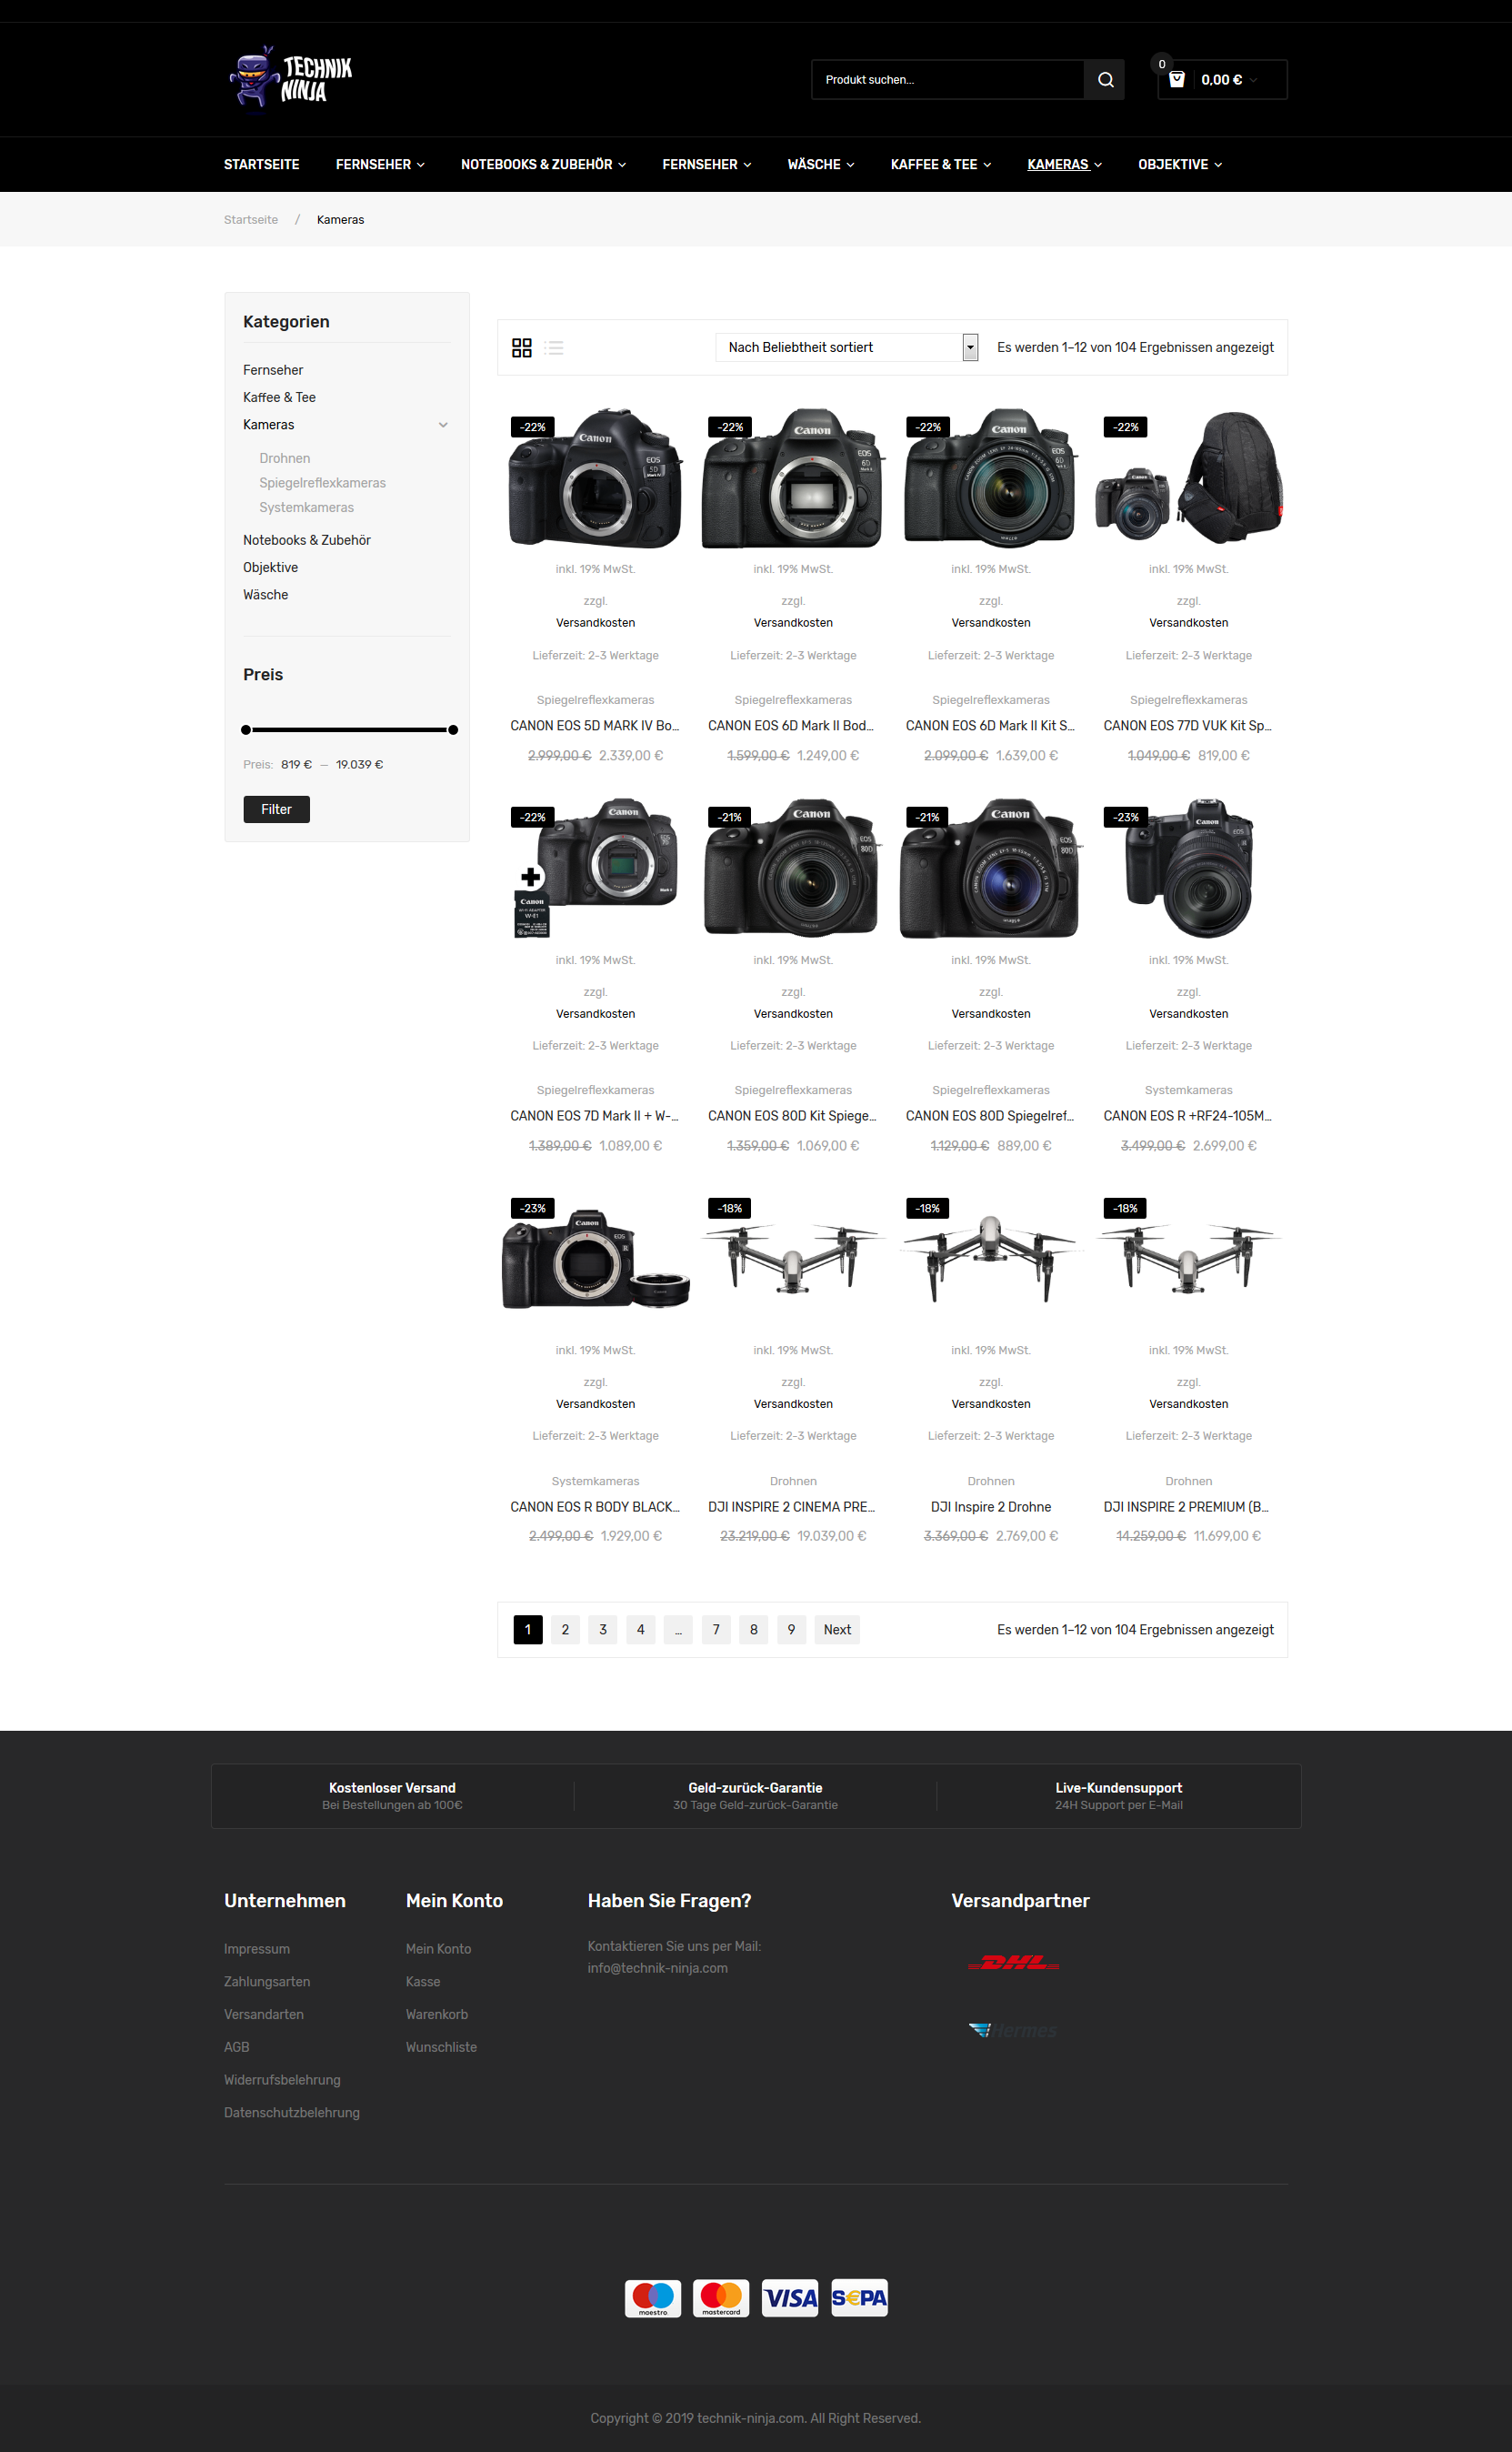The width and height of the screenshot is (1512, 2452).
Task: Switch to list view layout
Action: [x=554, y=348]
